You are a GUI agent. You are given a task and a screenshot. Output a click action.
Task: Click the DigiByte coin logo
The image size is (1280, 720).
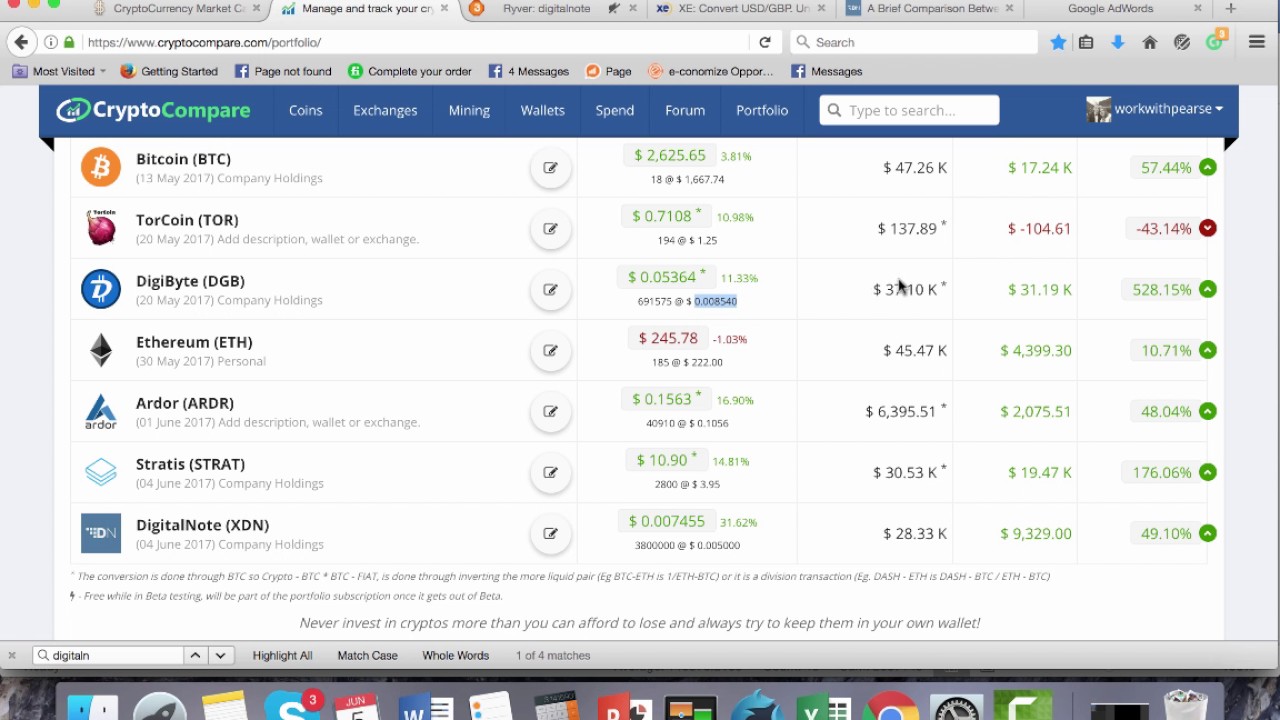[101, 289]
